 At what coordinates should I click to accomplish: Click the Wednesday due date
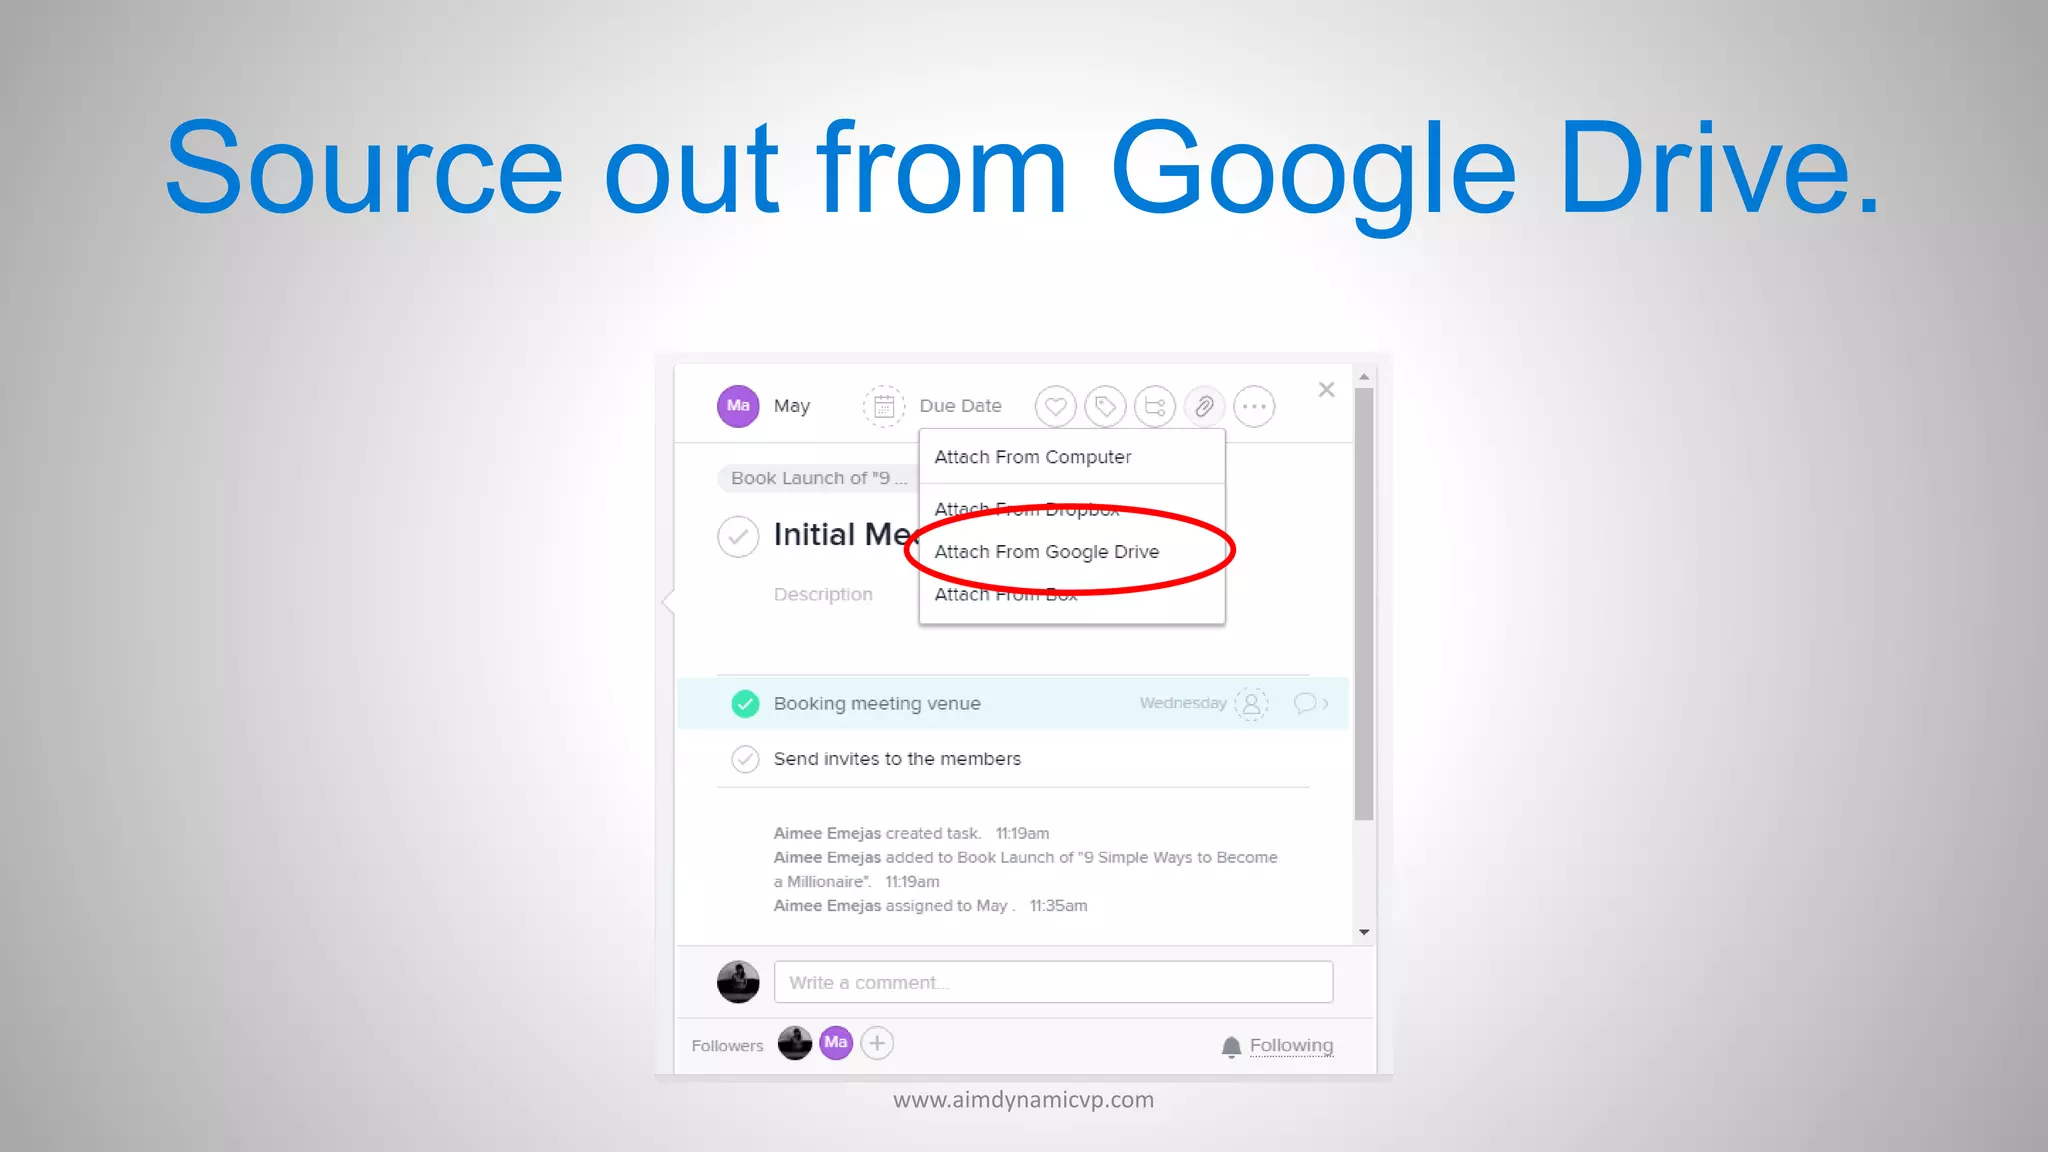(1183, 703)
